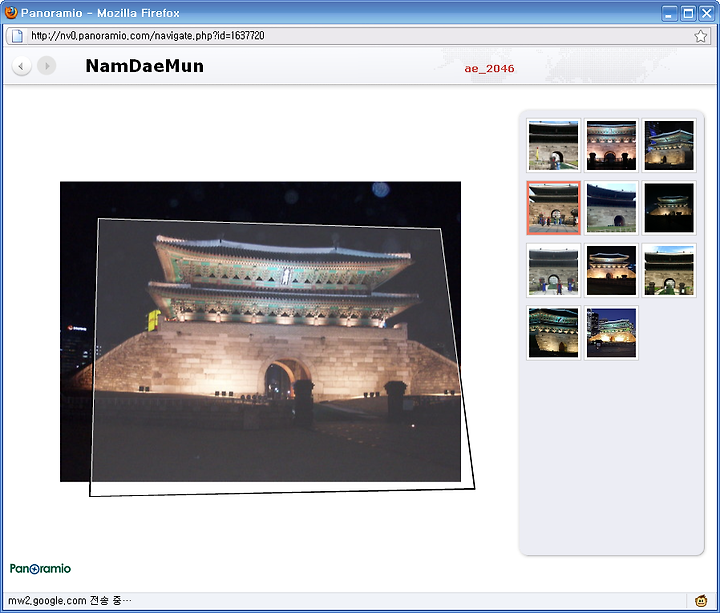
Task: Go to next photo with forward arrow
Action: pyautogui.click(x=46, y=66)
